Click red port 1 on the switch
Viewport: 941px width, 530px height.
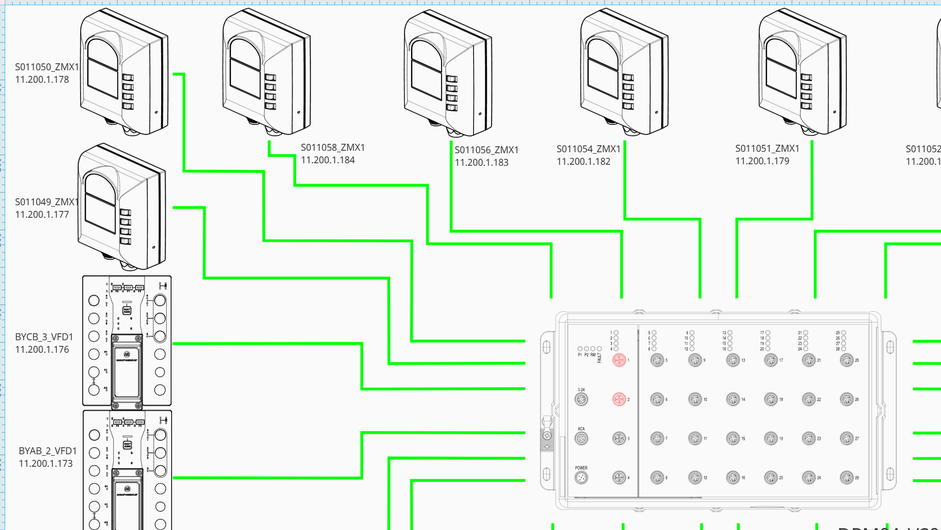[619, 359]
